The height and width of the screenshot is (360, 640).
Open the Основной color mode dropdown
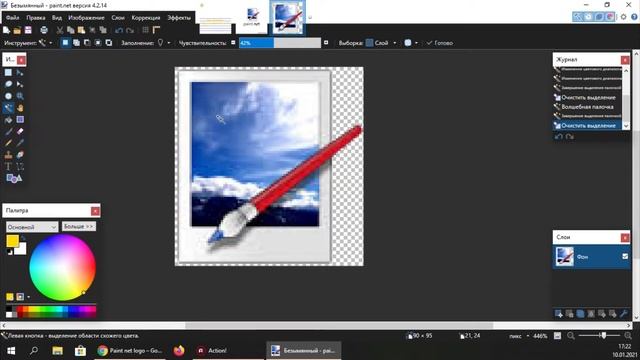click(x=32, y=227)
